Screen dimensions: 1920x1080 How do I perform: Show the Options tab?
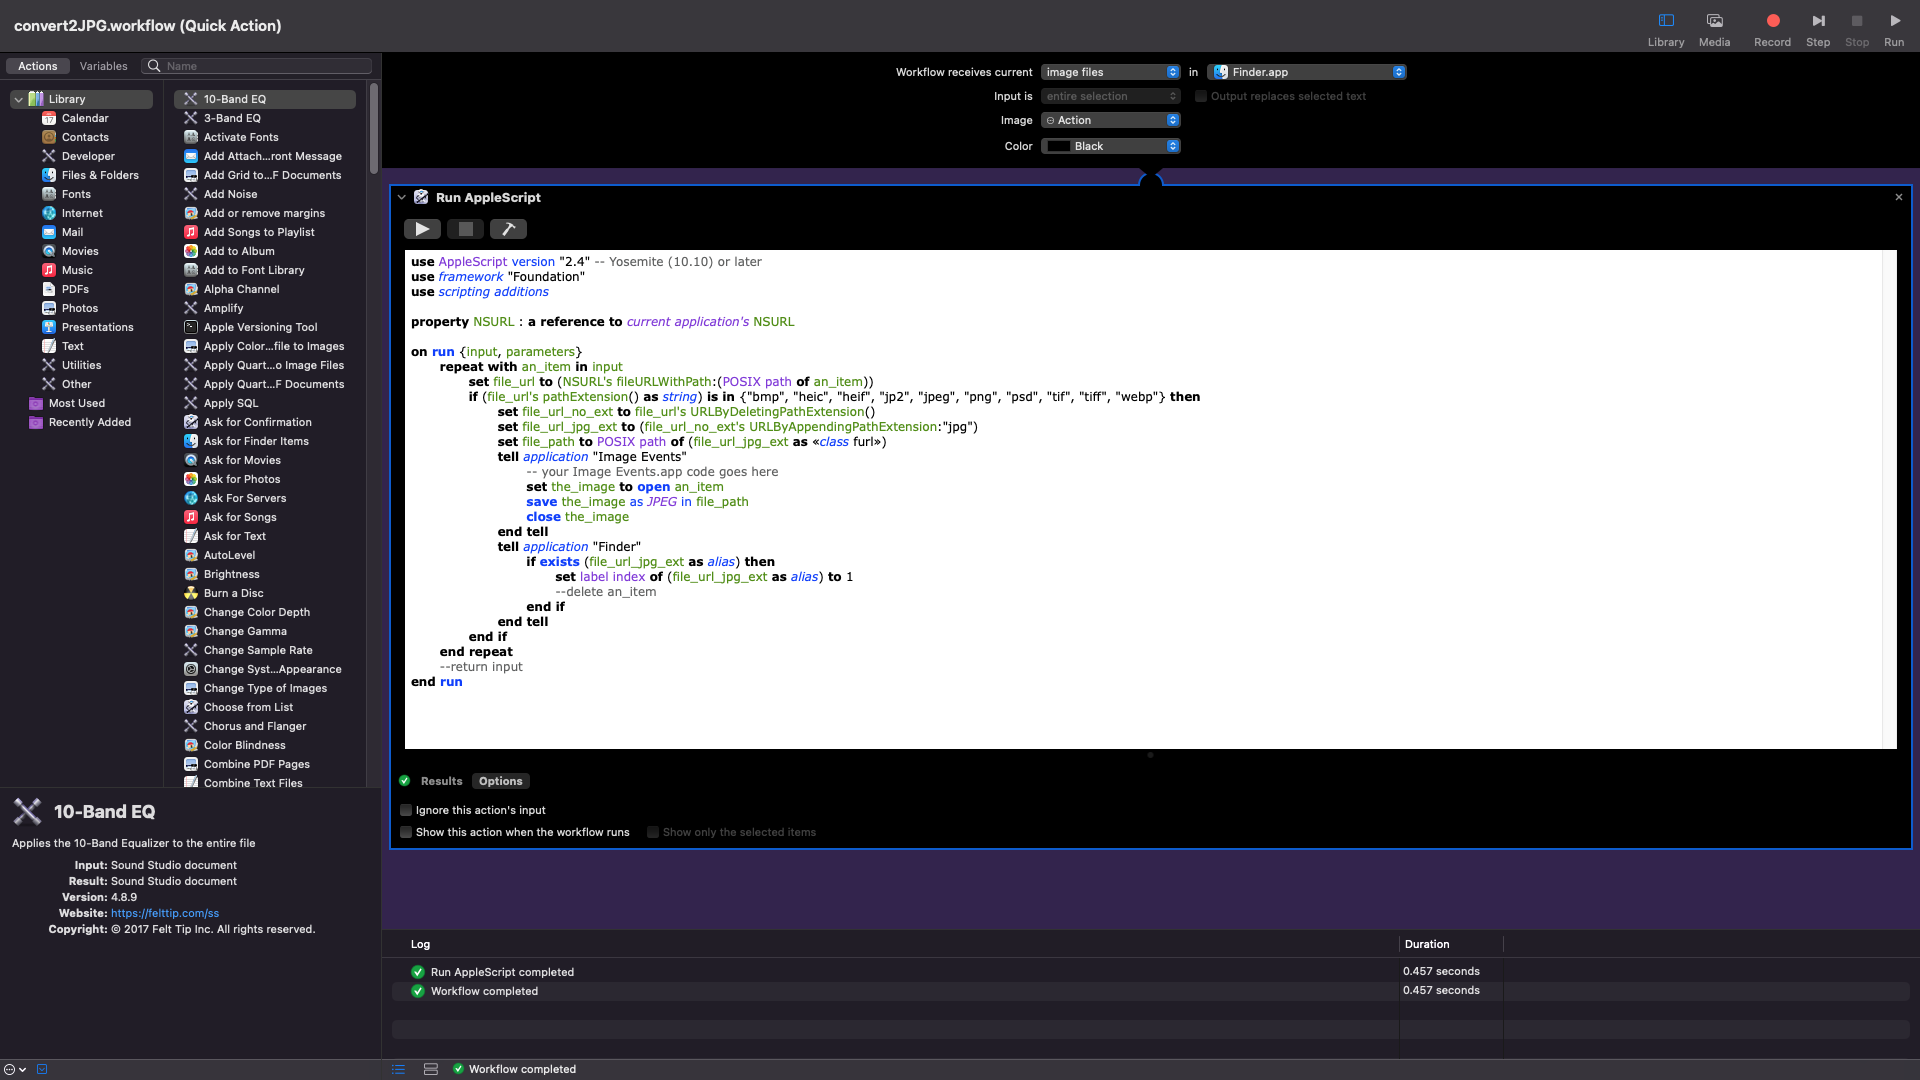click(x=500, y=781)
